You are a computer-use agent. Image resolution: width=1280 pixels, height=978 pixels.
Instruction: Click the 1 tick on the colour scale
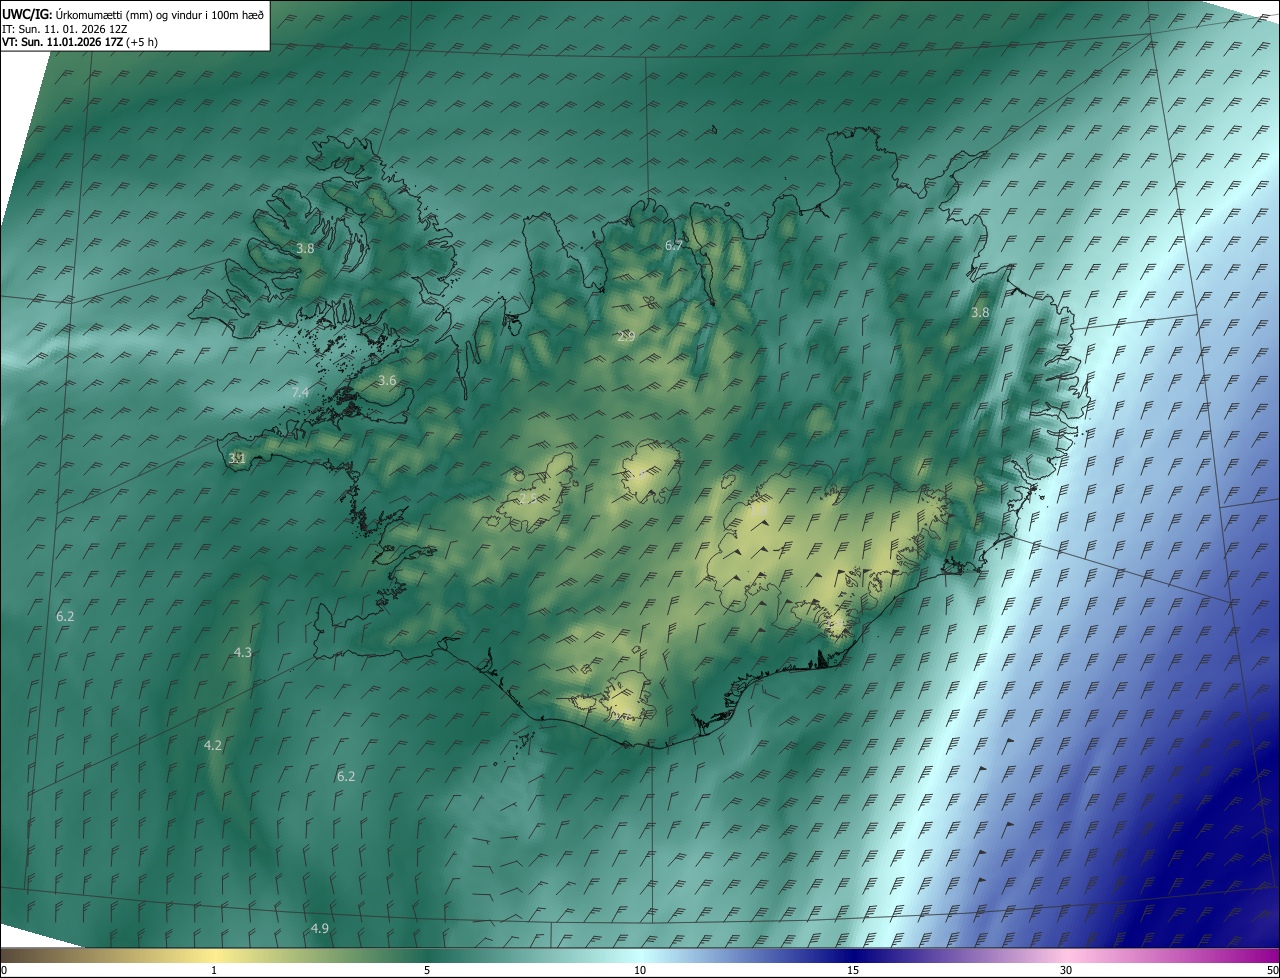(214, 971)
